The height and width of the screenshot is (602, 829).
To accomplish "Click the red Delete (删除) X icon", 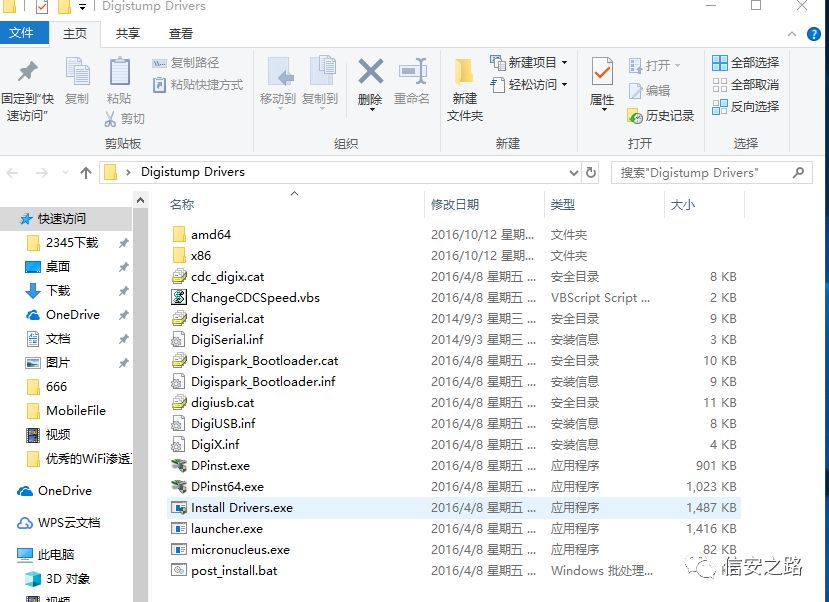I will tap(371, 71).
